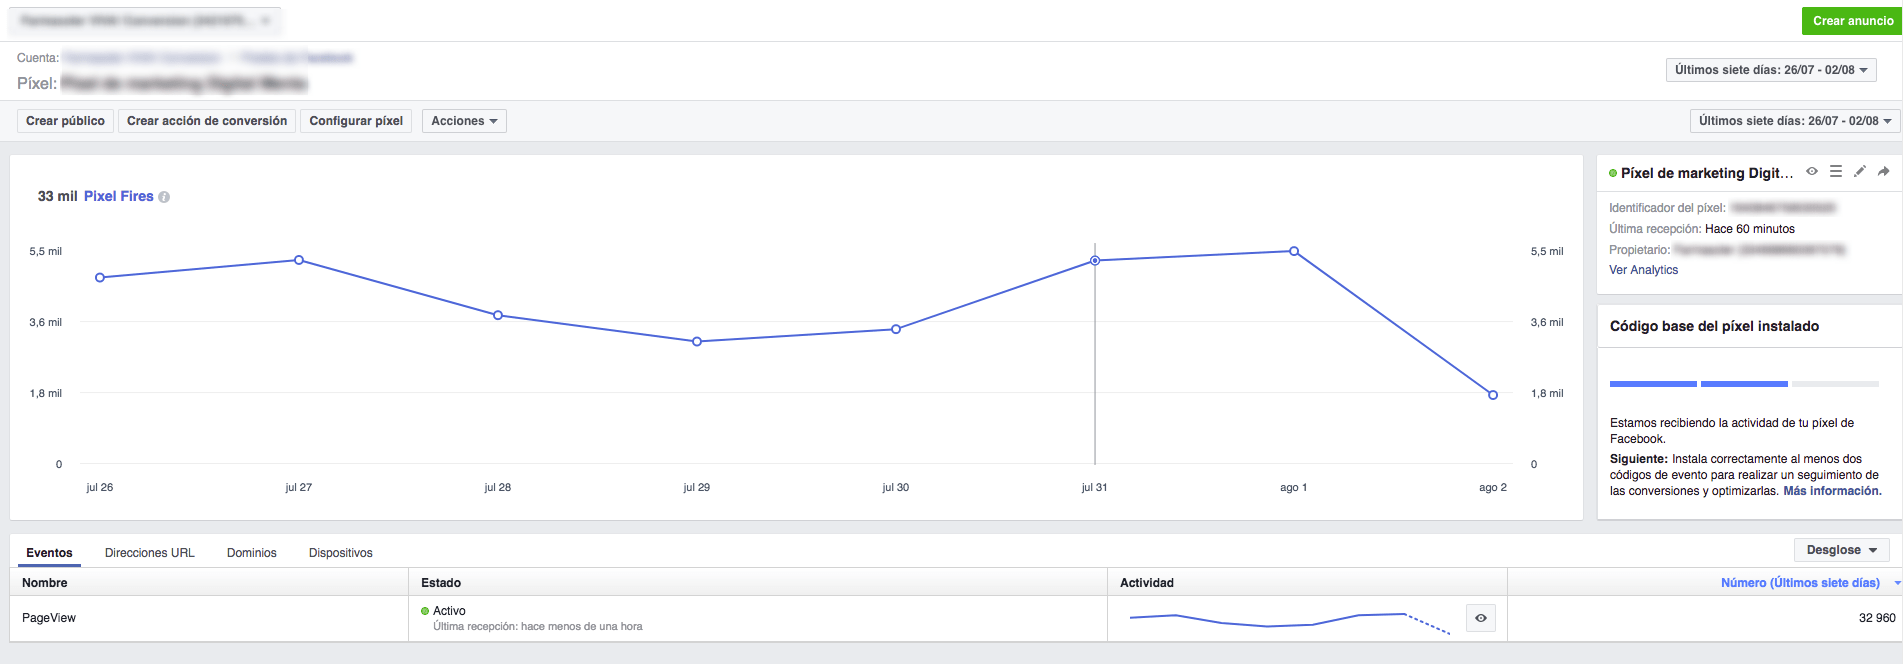This screenshot has height=664, width=1903.
Task: Click the Crear público button
Action: (x=65, y=121)
